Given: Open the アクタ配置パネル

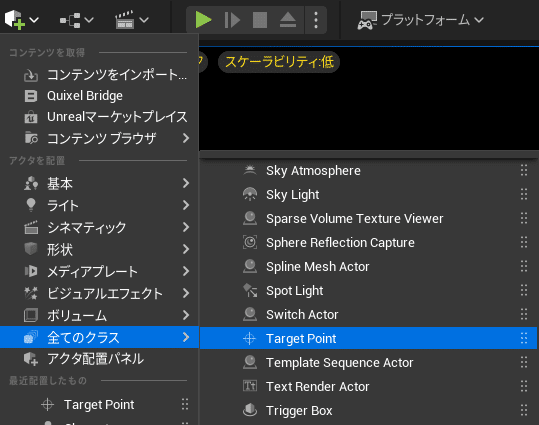Looking at the screenshot, I should click(x=99, y=359).
